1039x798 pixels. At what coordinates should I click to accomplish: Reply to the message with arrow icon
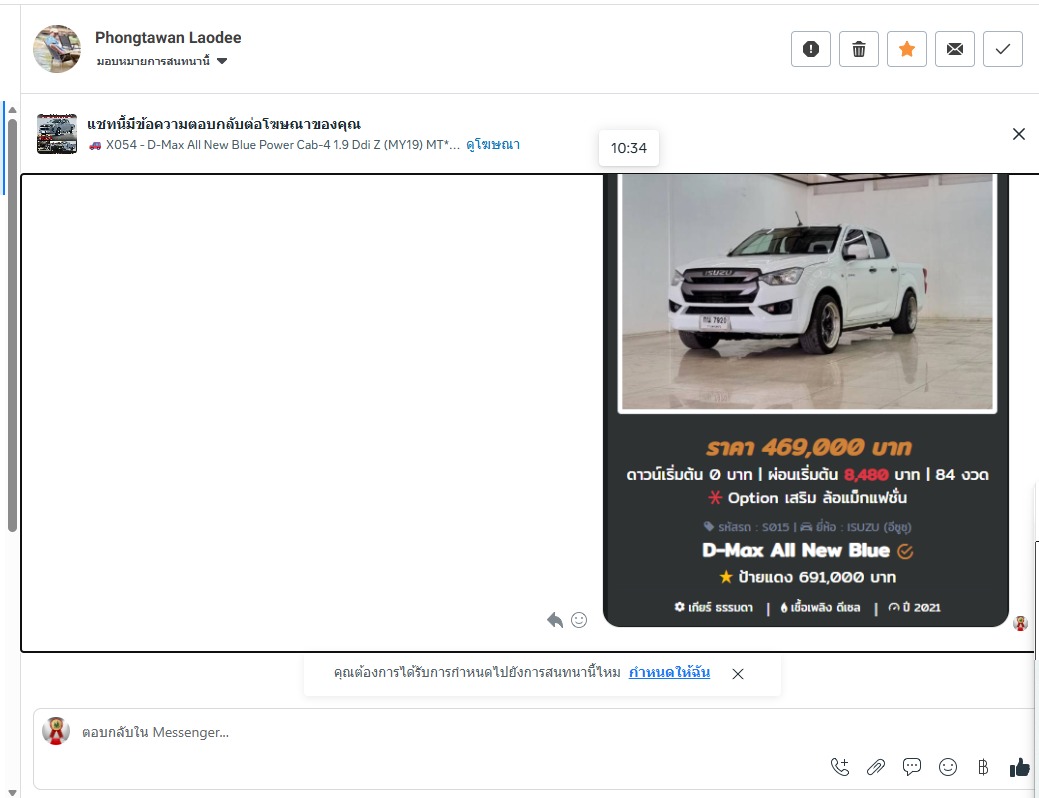555,620
